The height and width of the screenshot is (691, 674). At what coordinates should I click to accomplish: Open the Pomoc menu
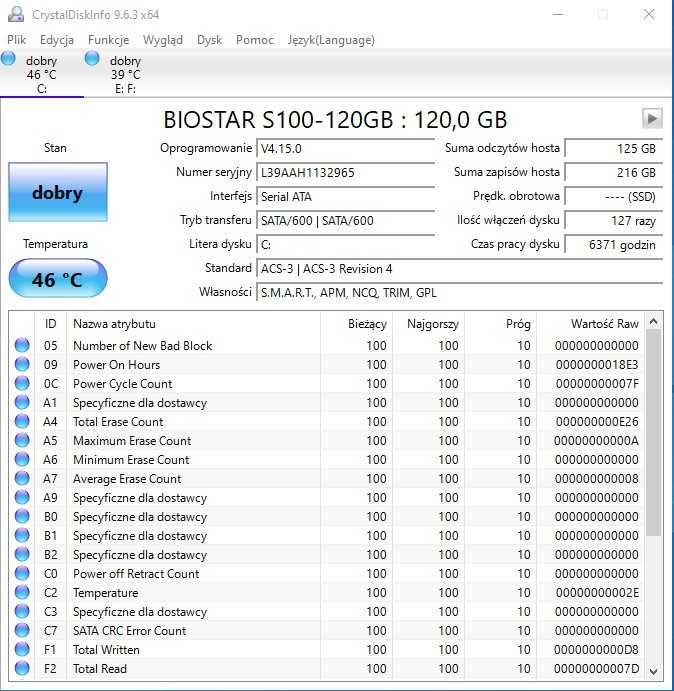255,40
